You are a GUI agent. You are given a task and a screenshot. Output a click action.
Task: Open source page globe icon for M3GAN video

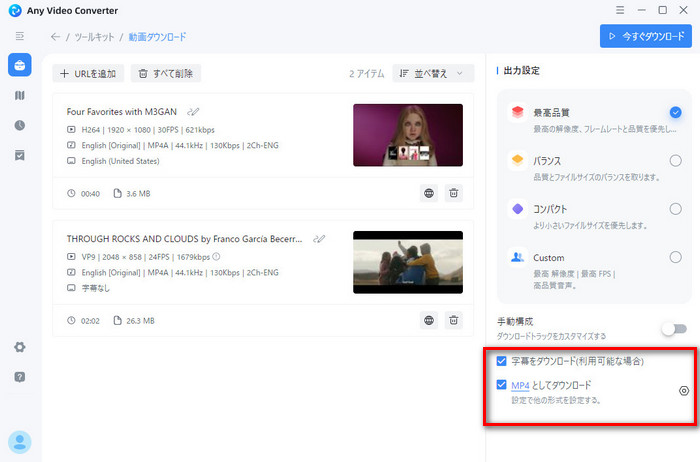pyautogui.click(x=429, y=193)
